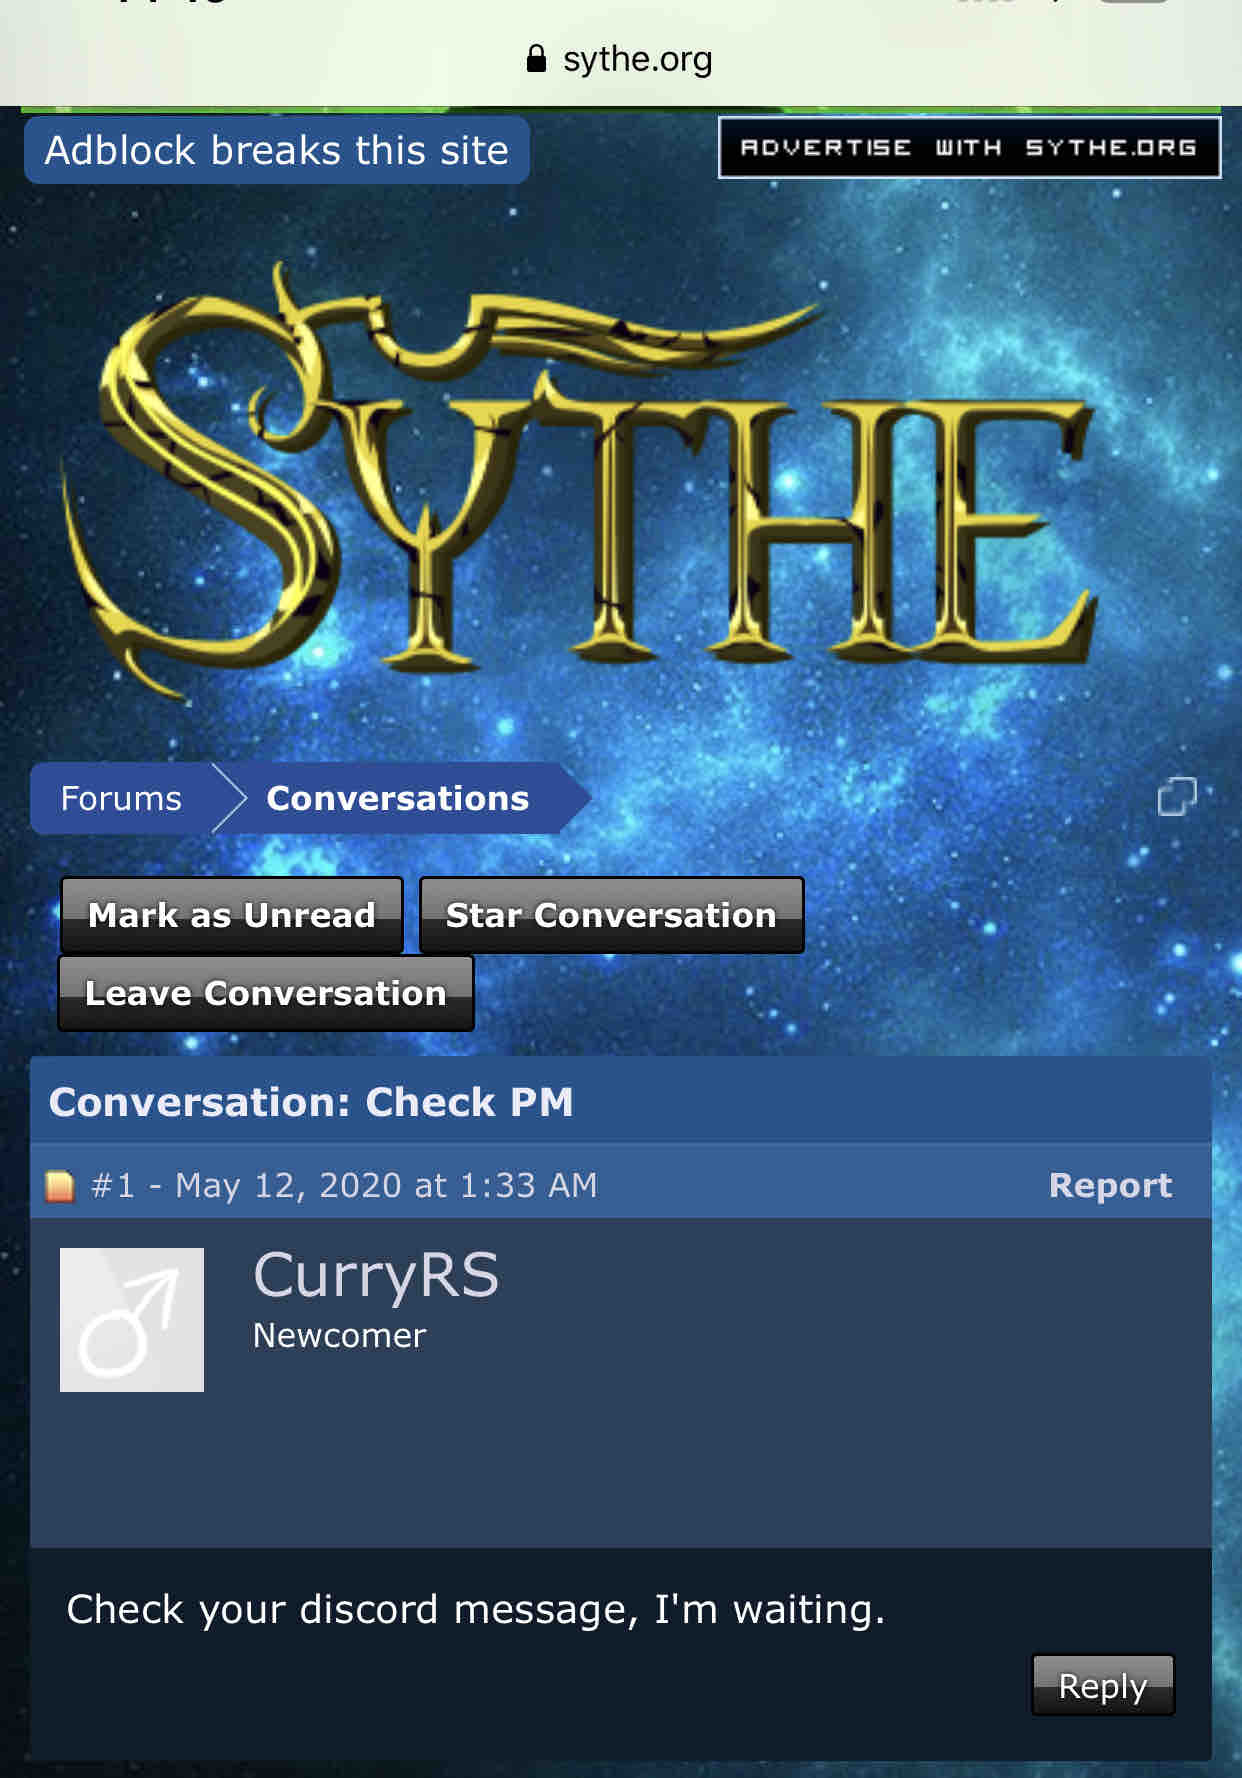Tap the quick navigation icon near breadcrumbs
Screen dimensions: 1242x1778
[x=1177, y=797]
